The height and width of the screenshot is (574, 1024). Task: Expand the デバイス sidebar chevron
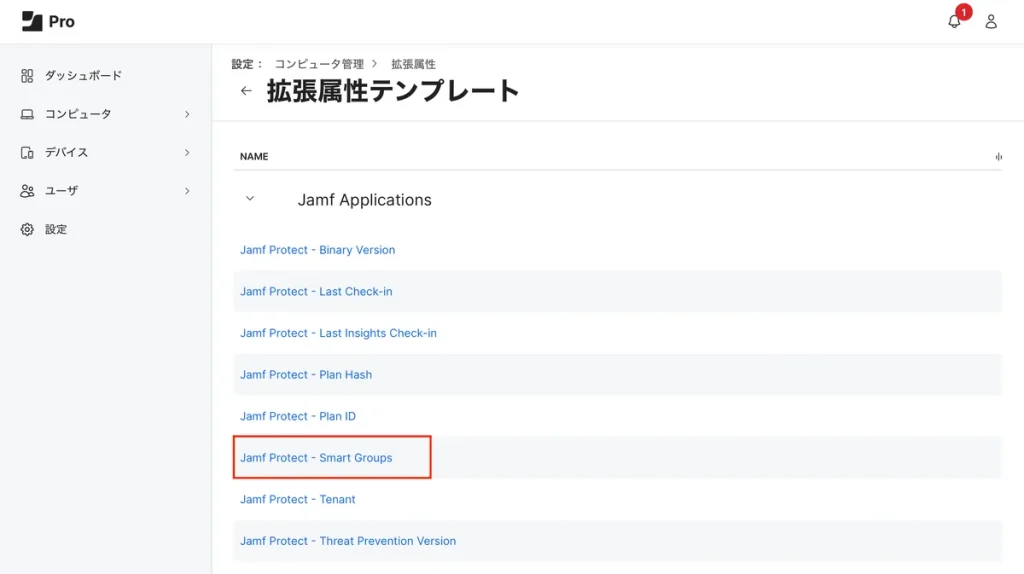[x=187, y=152]
